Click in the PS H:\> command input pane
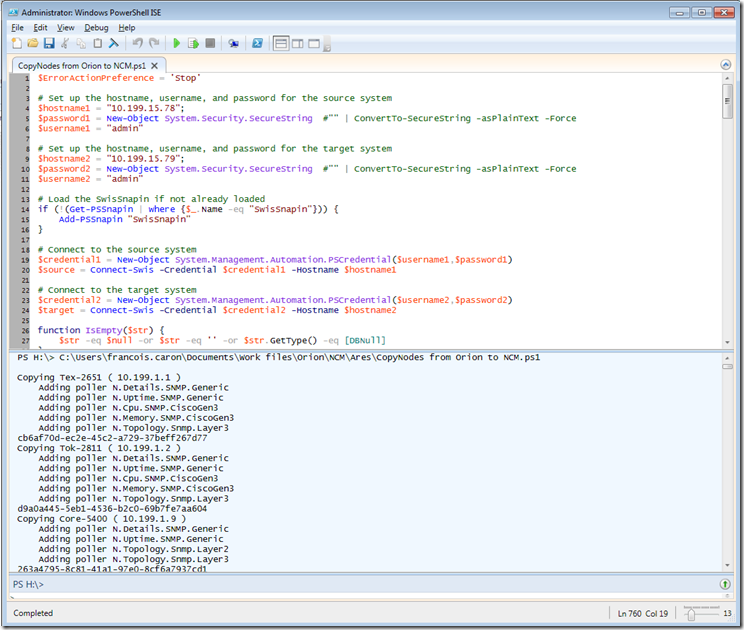This screenshot has height=630, width=744. pos(363,584)
